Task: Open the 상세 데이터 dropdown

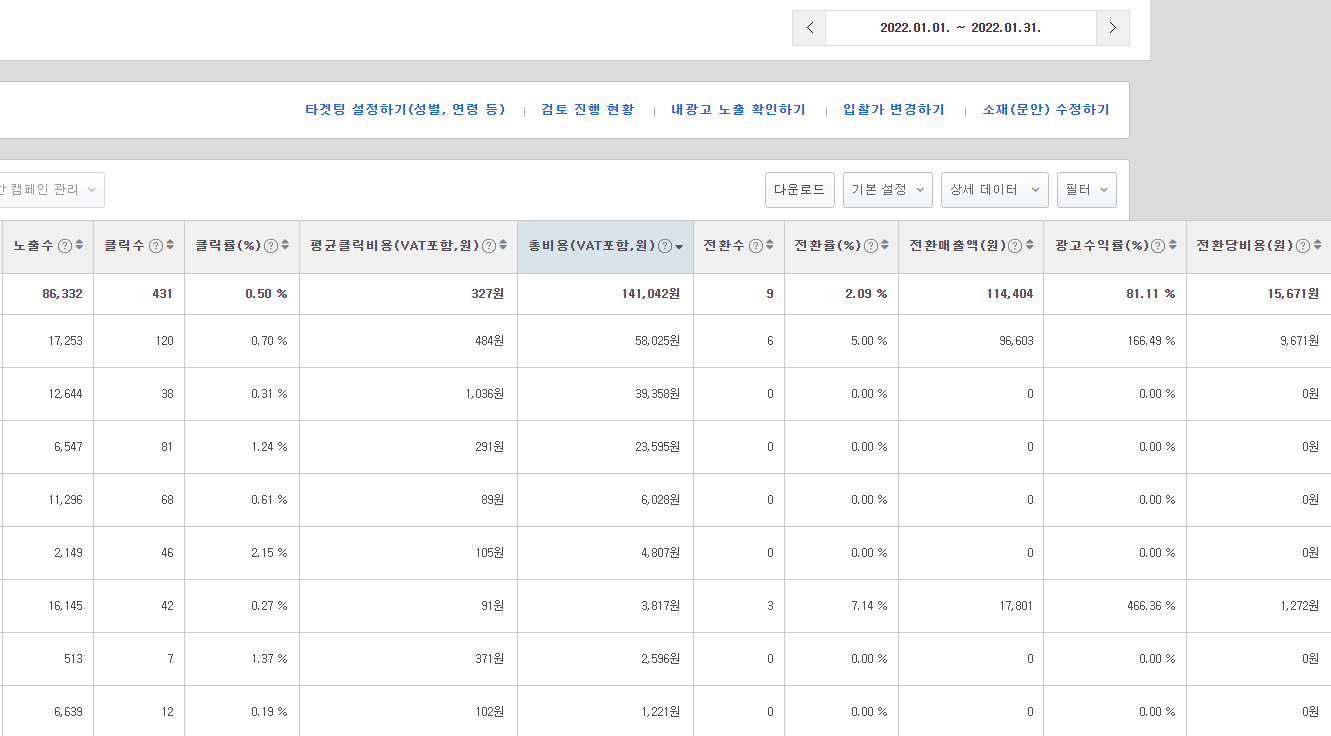Action: (x=994, y=190)
